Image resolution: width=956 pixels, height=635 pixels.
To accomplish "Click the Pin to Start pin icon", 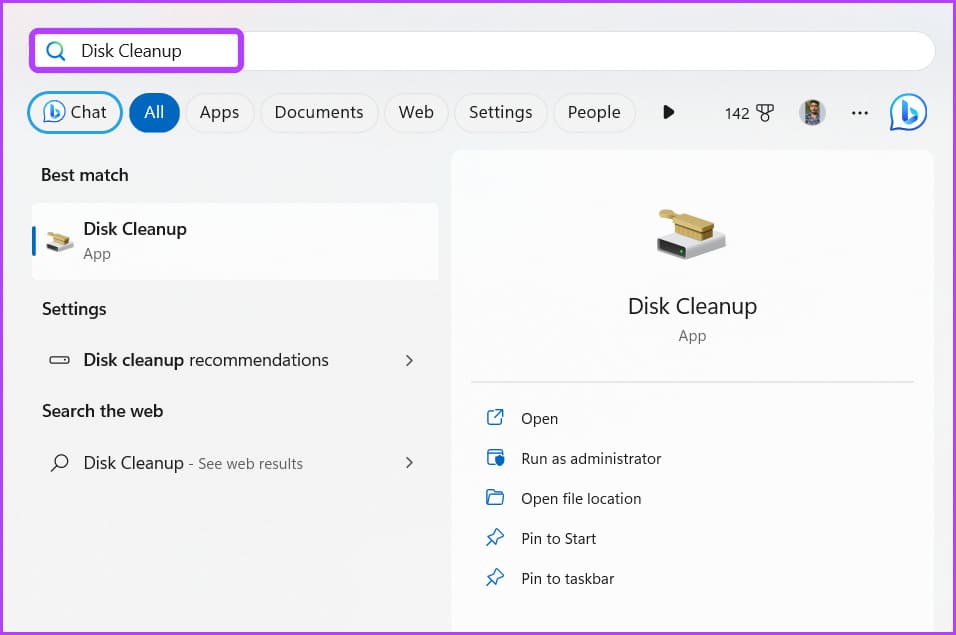I will pos(495,537).
